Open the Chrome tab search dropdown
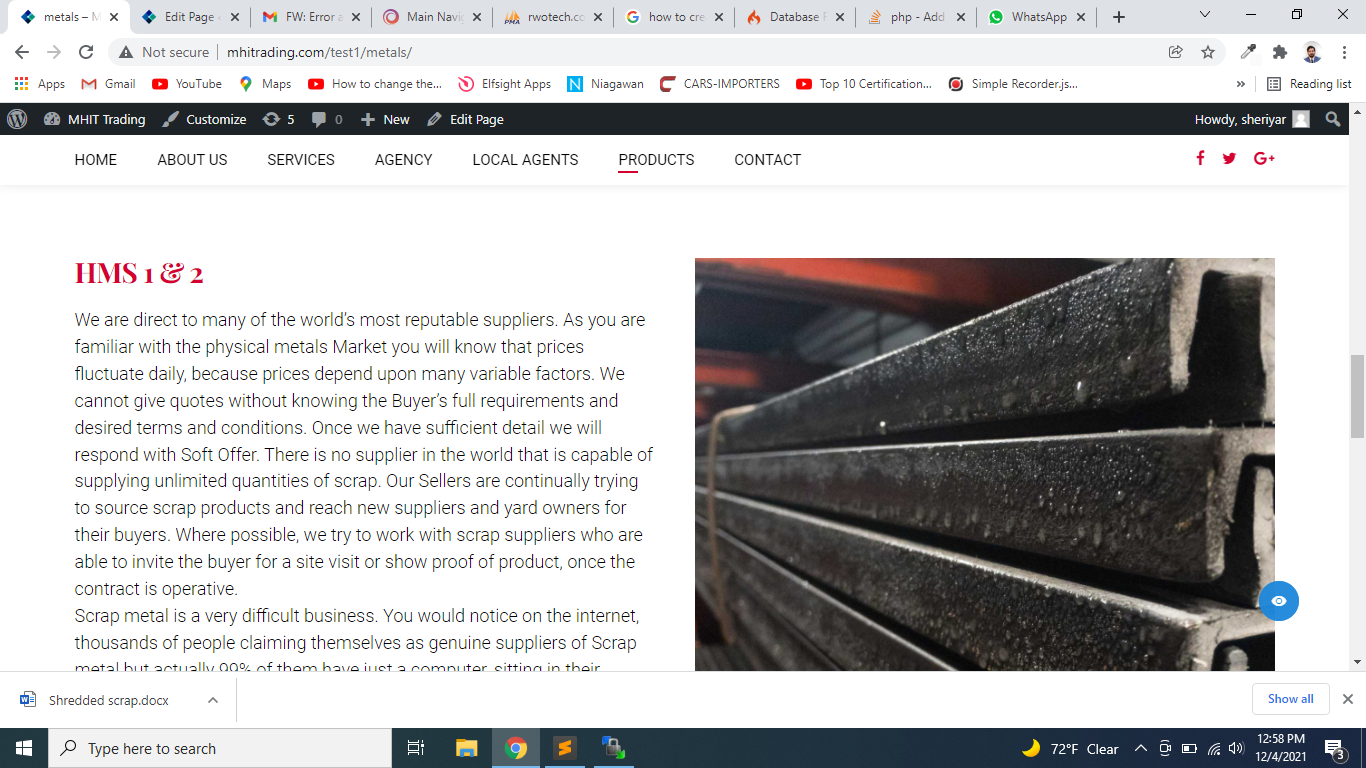 point(1204,16)
